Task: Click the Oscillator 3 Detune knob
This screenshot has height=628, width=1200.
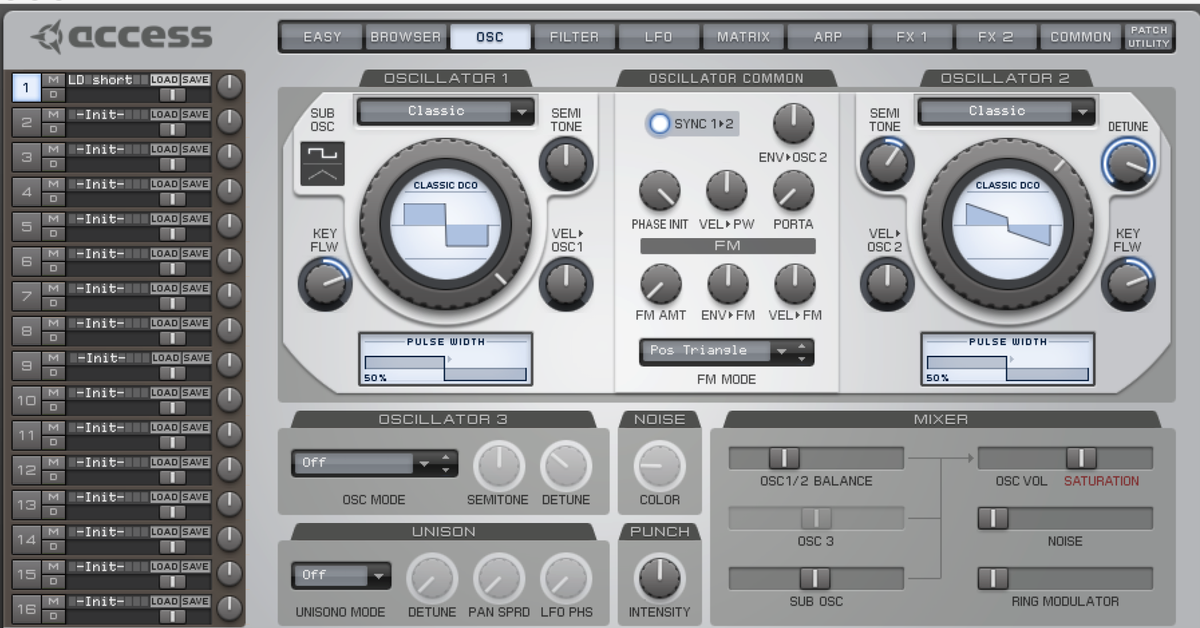Action: point(566,466)
